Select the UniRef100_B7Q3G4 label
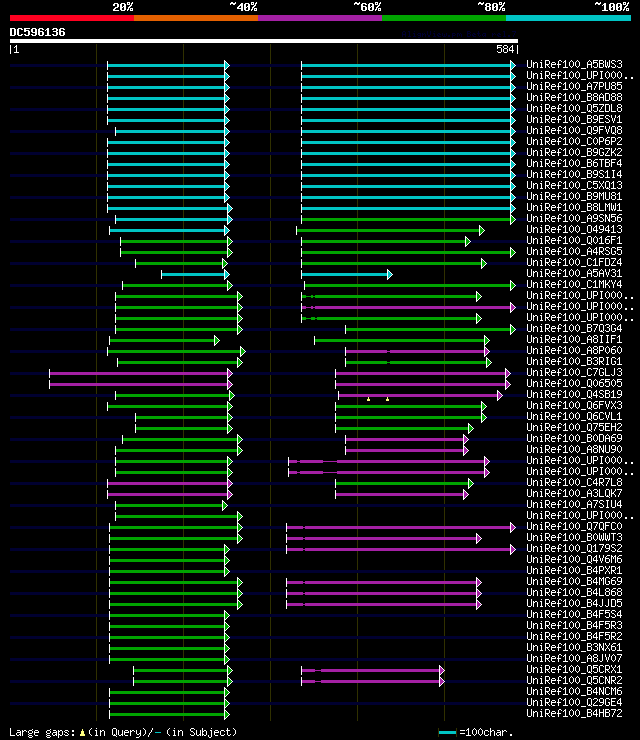640x740 pixels. click(574, 328)
